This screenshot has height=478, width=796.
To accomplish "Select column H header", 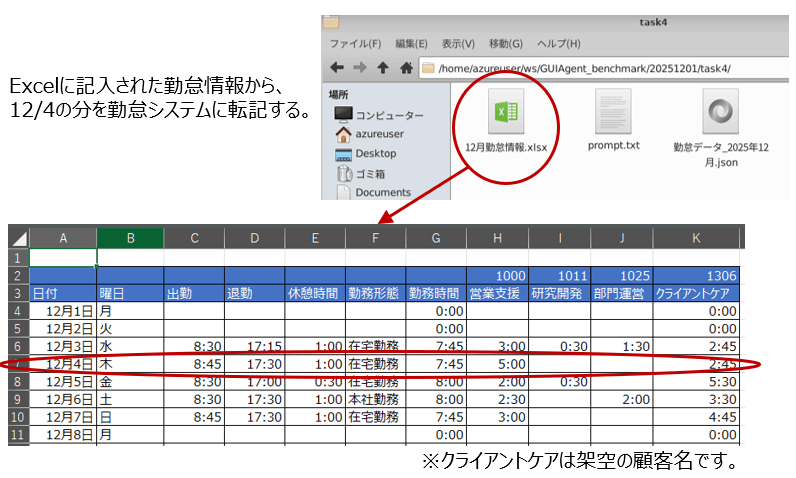I will click(498, 238).
